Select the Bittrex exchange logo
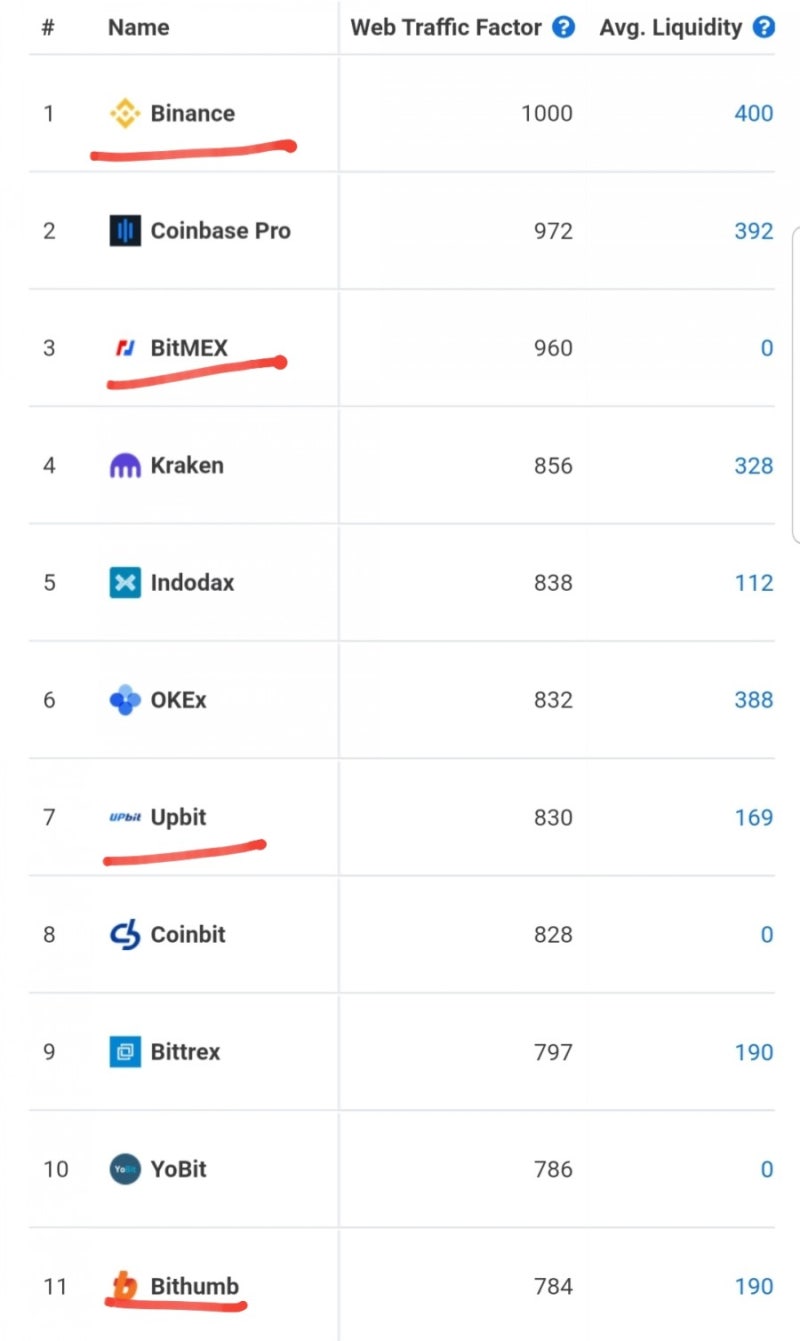The image size is (800, 1341). (124, 1052)
